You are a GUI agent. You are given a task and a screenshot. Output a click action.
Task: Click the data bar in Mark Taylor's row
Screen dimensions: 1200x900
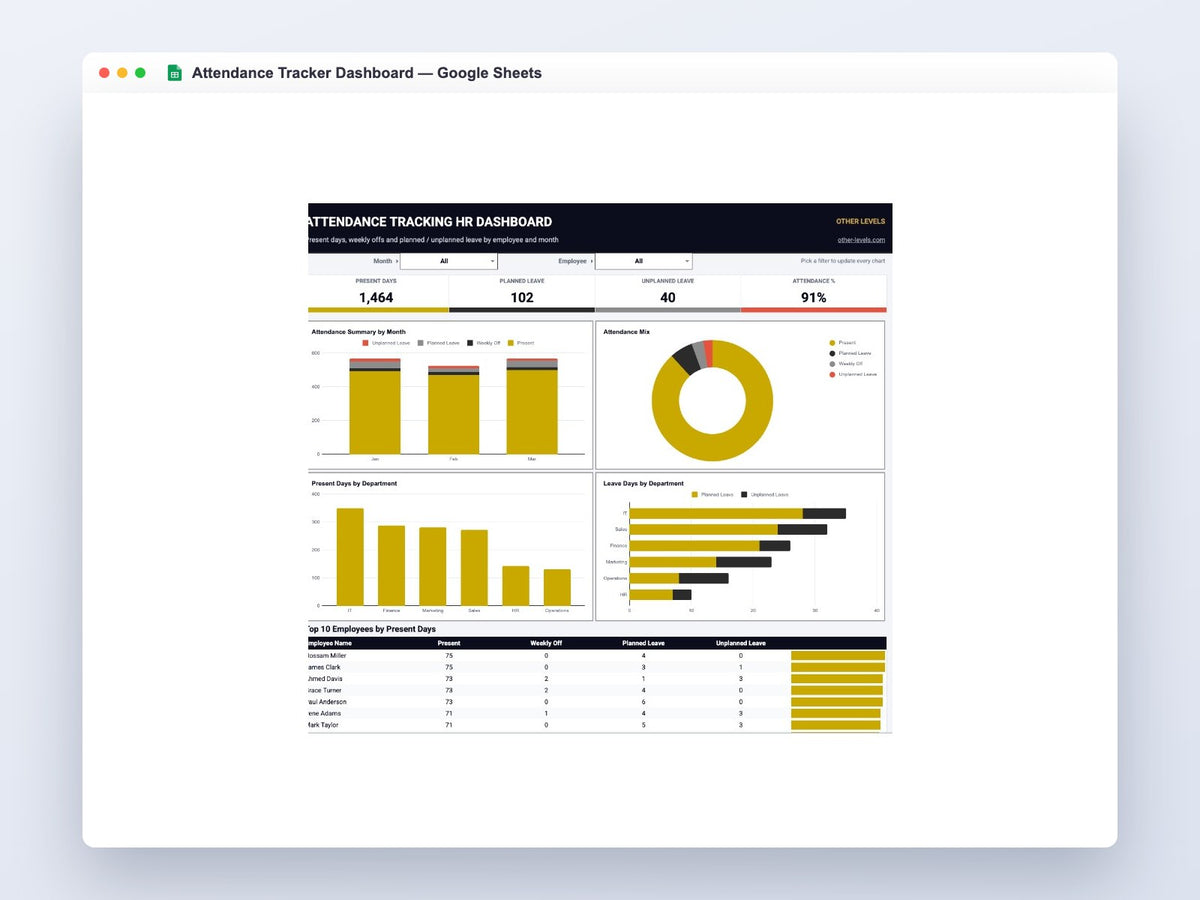[836, 725]
